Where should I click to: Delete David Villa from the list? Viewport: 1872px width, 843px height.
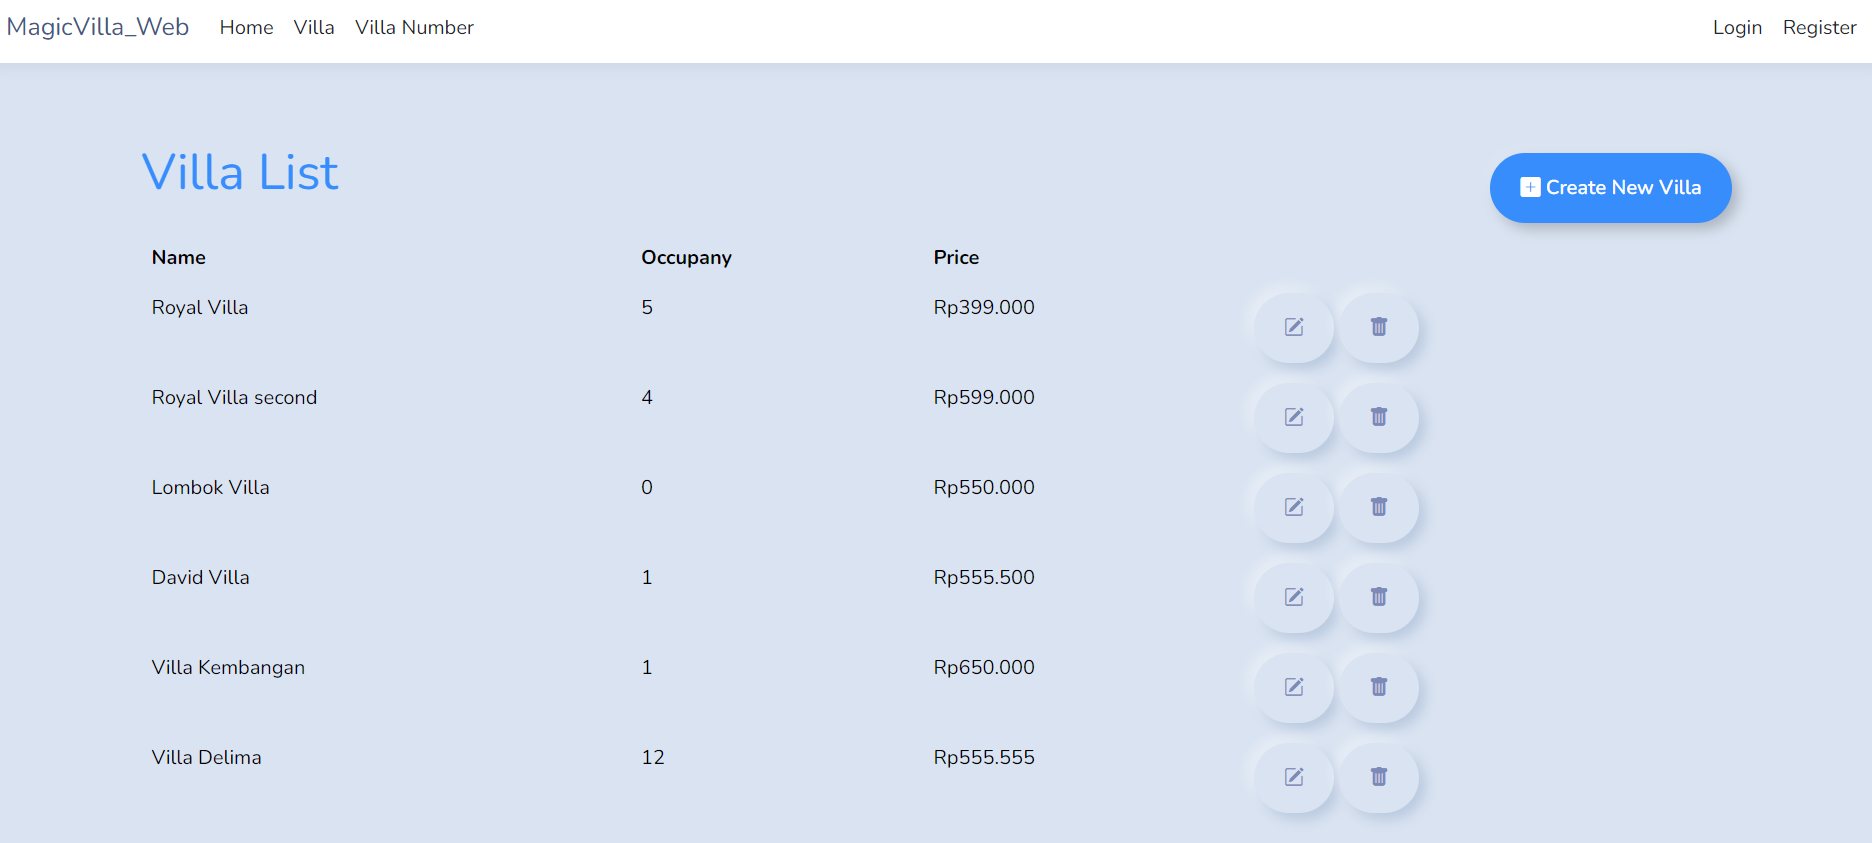pyautogui.click(x=1378, y=597)
